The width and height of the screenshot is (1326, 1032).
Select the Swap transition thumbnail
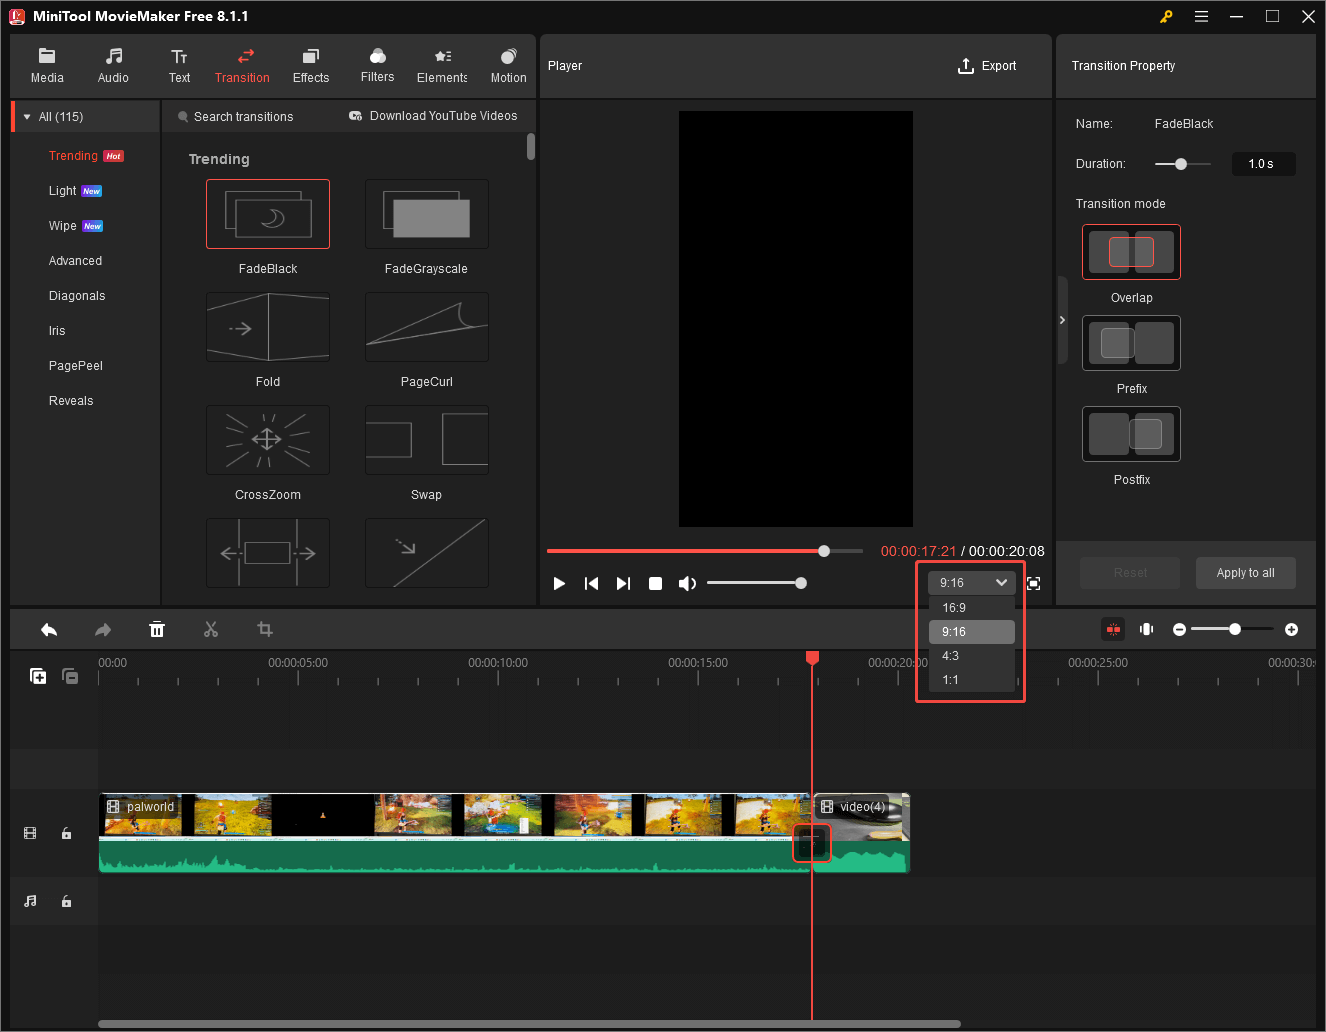point(427,440)
